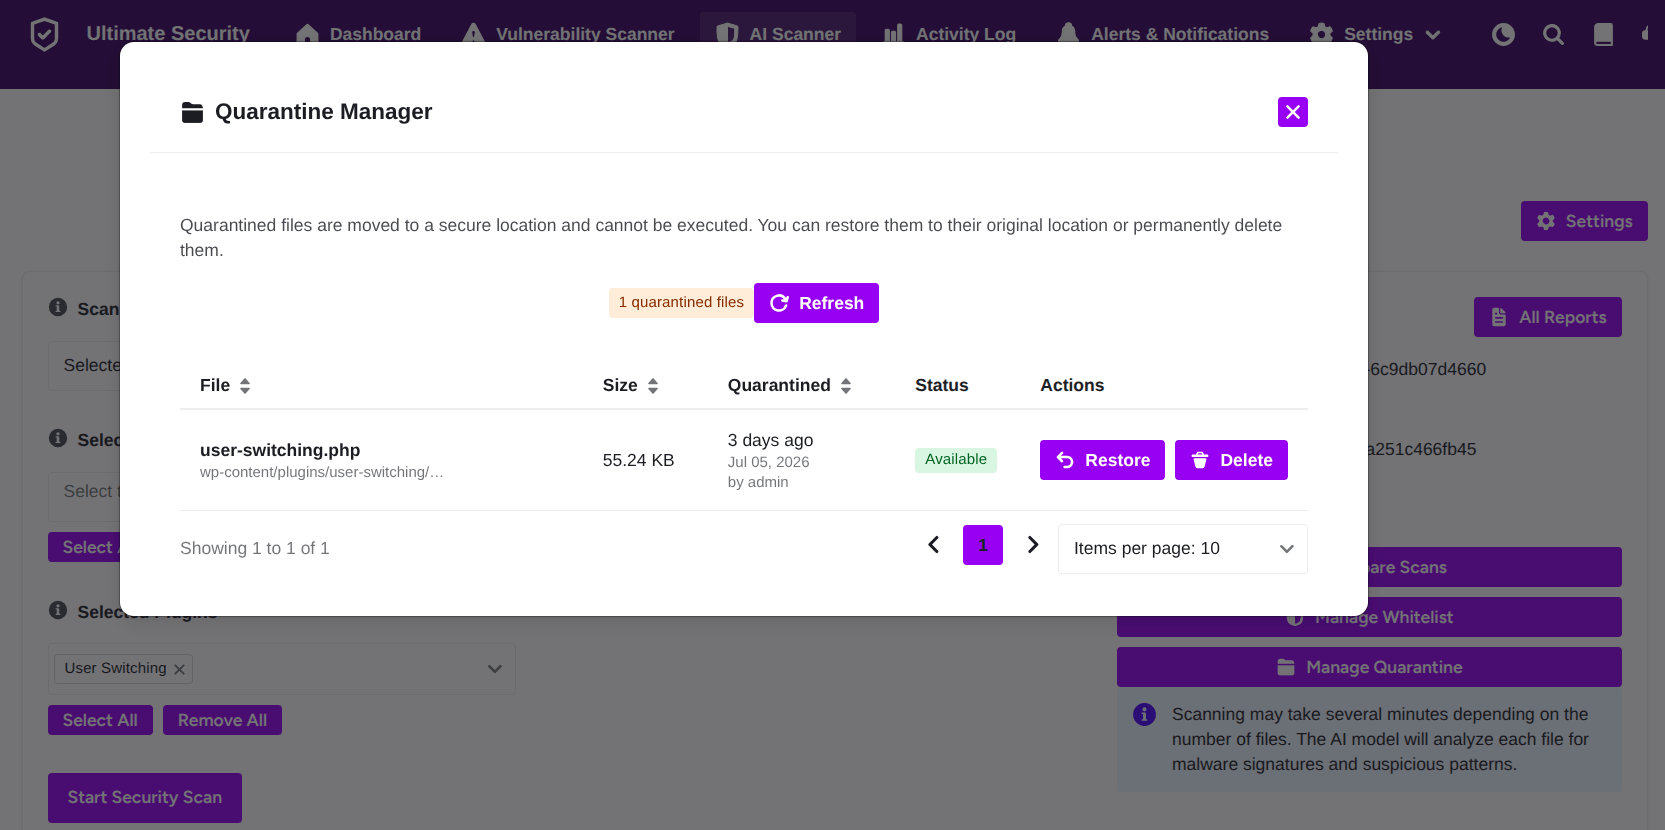The width and height of the screenshot is (1665, 830).
Task: Click the info icon beside Selected Plugins
Action: (58, 610)
